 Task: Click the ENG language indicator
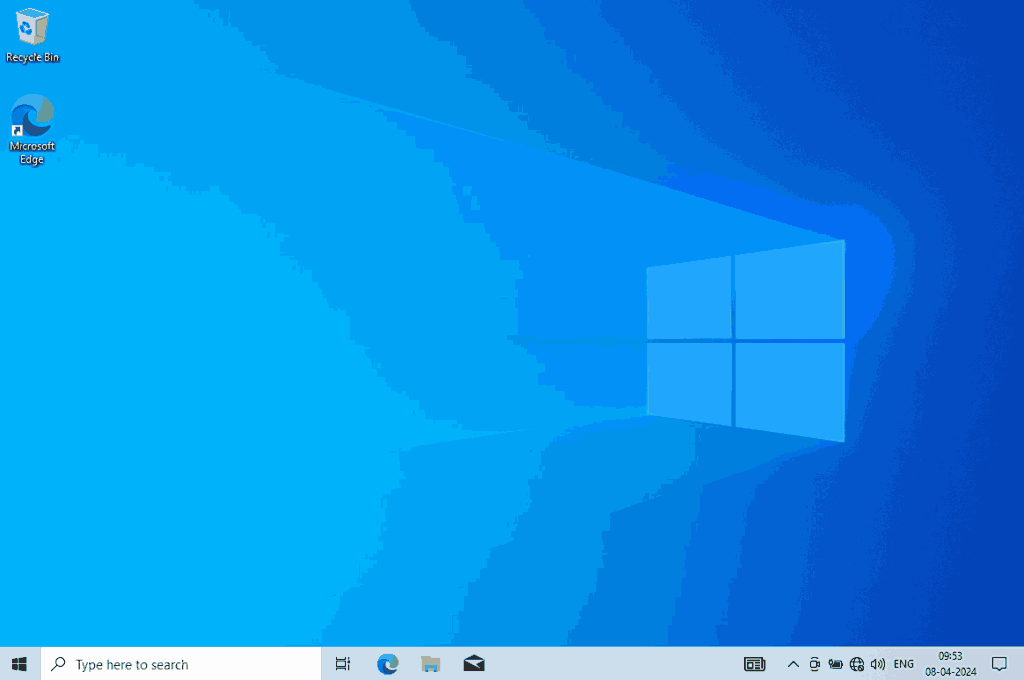point(904,664)
